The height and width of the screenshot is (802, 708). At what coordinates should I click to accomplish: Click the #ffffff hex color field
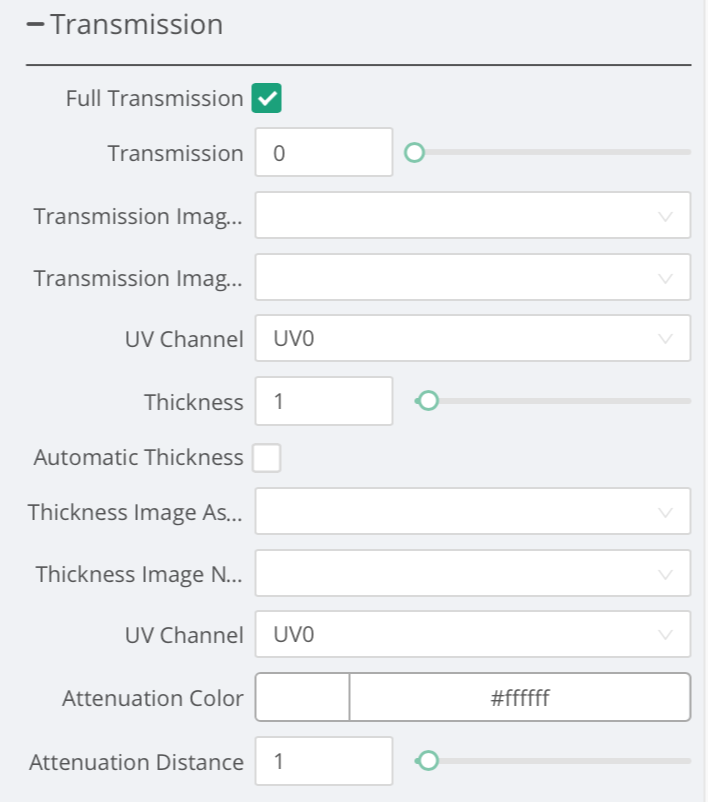pos(520,697)
